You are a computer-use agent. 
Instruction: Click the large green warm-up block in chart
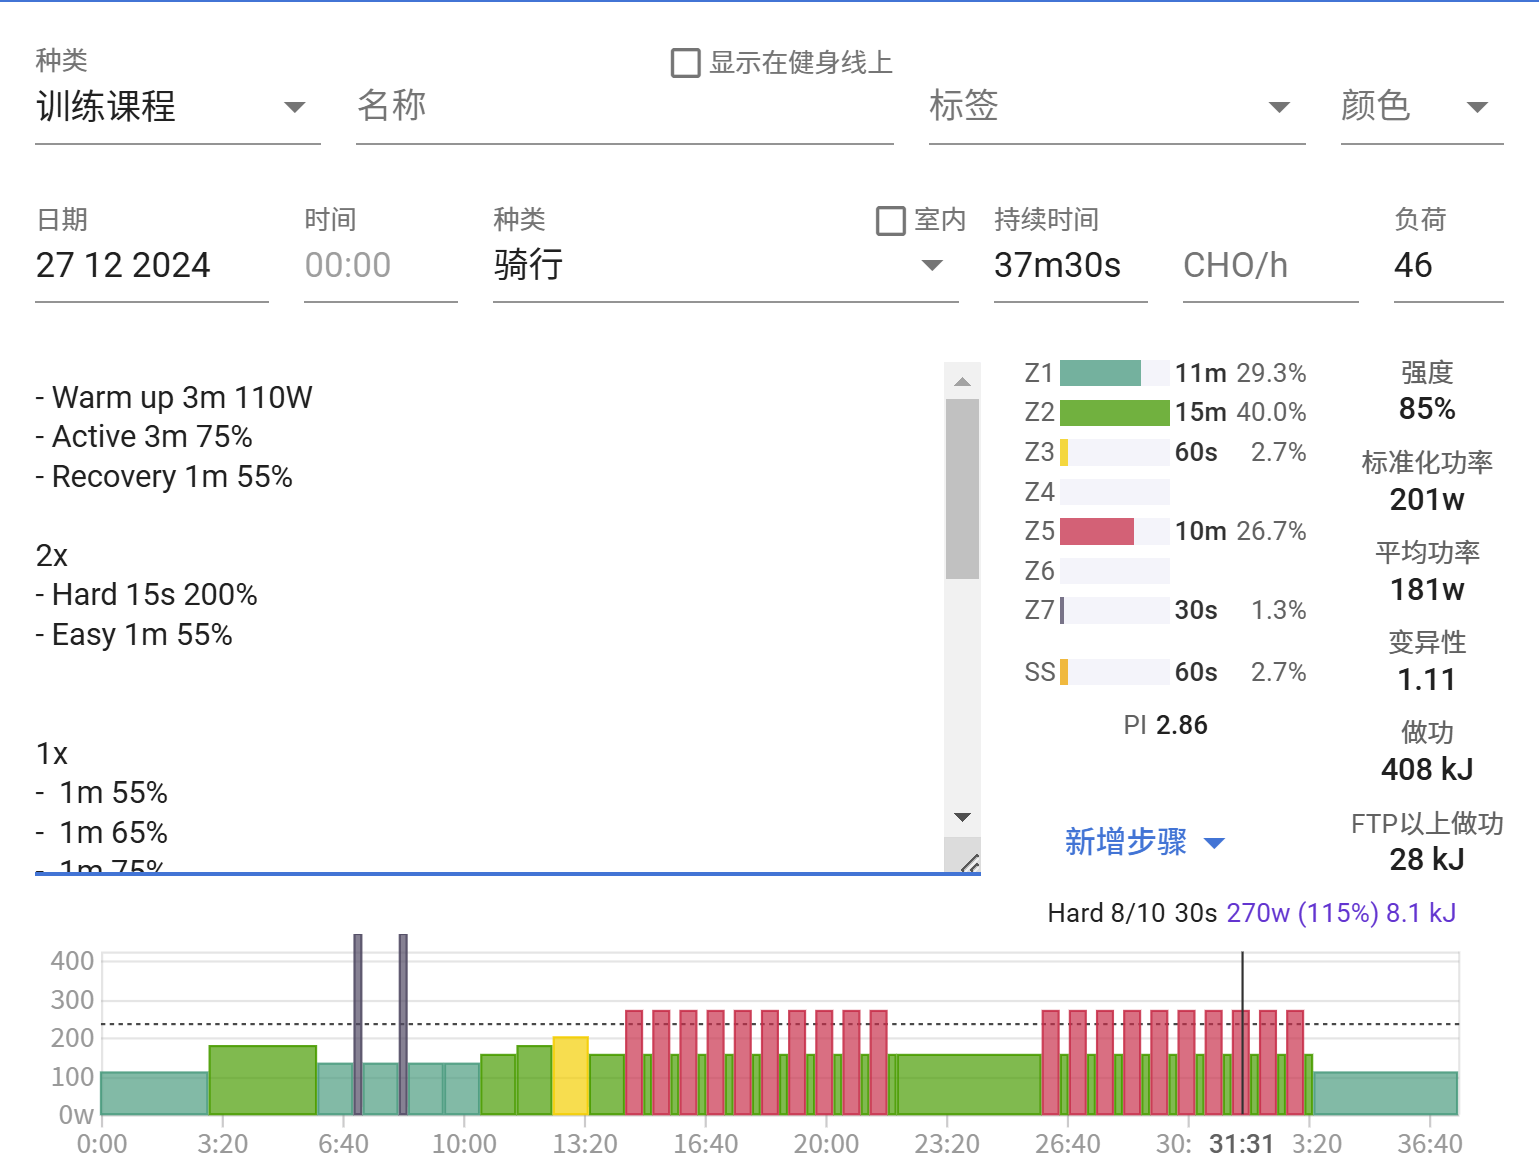click(262, 1080)
